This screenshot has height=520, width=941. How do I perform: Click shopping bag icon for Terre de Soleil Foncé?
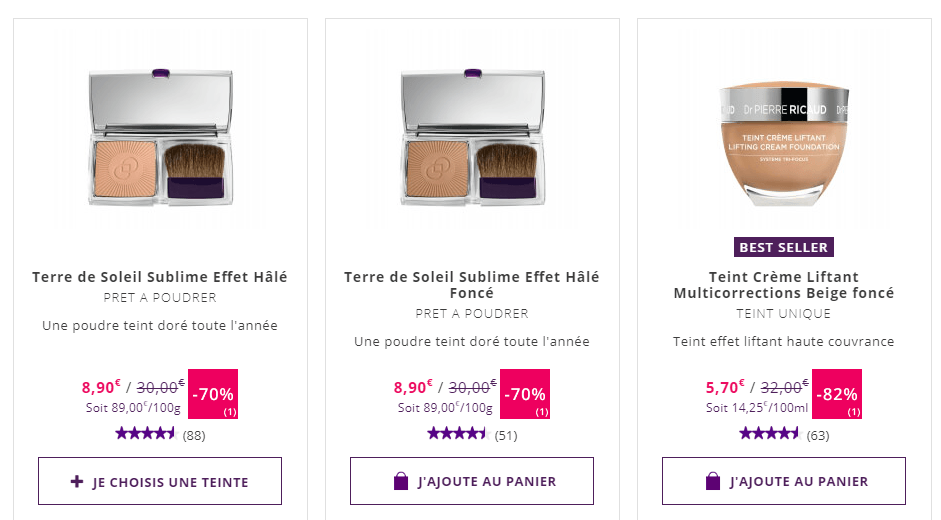point(401,482)
